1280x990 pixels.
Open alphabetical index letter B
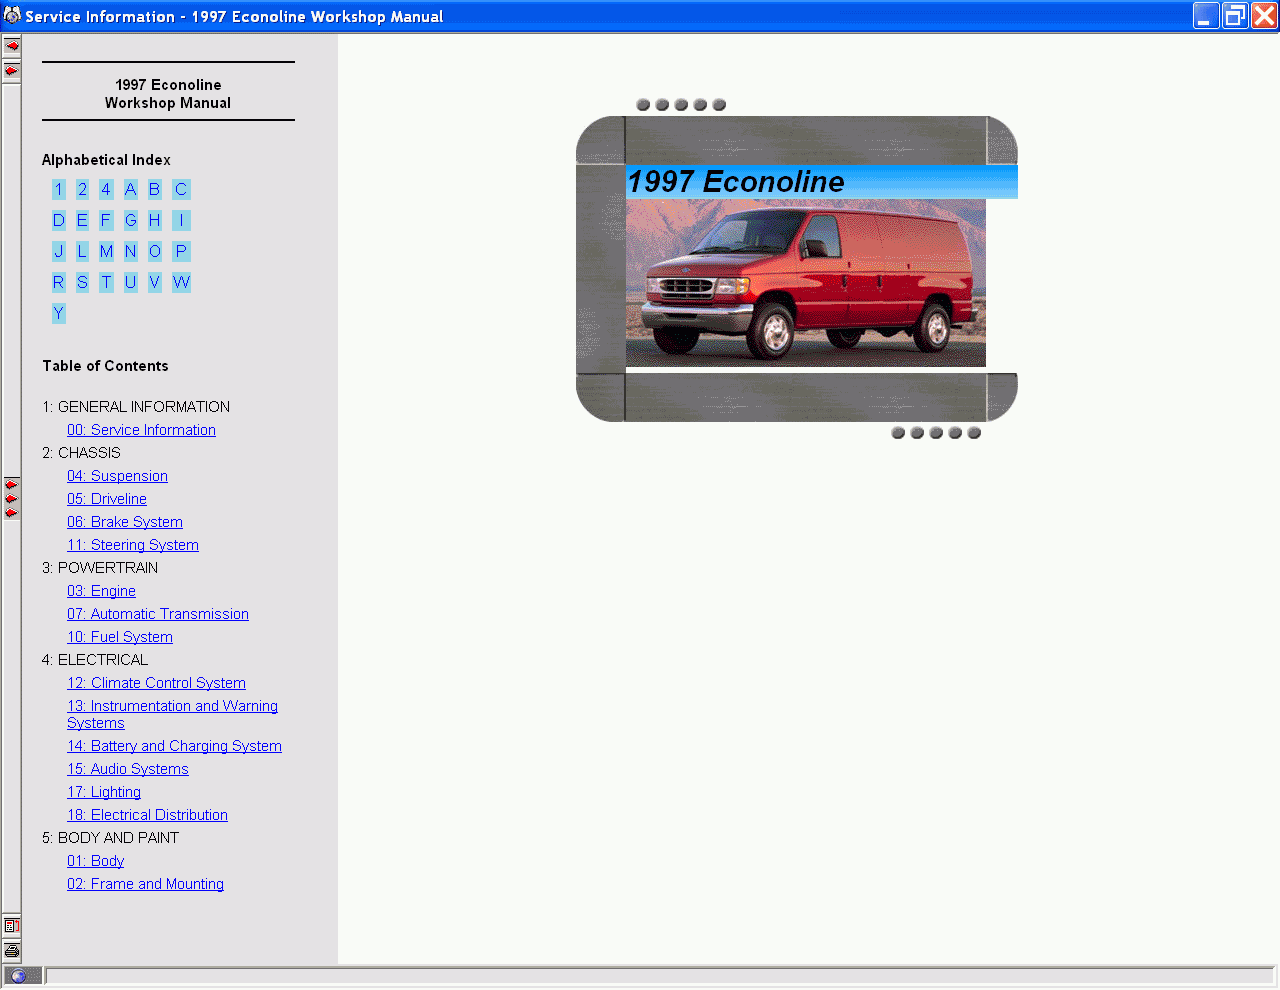pos(154,189)
